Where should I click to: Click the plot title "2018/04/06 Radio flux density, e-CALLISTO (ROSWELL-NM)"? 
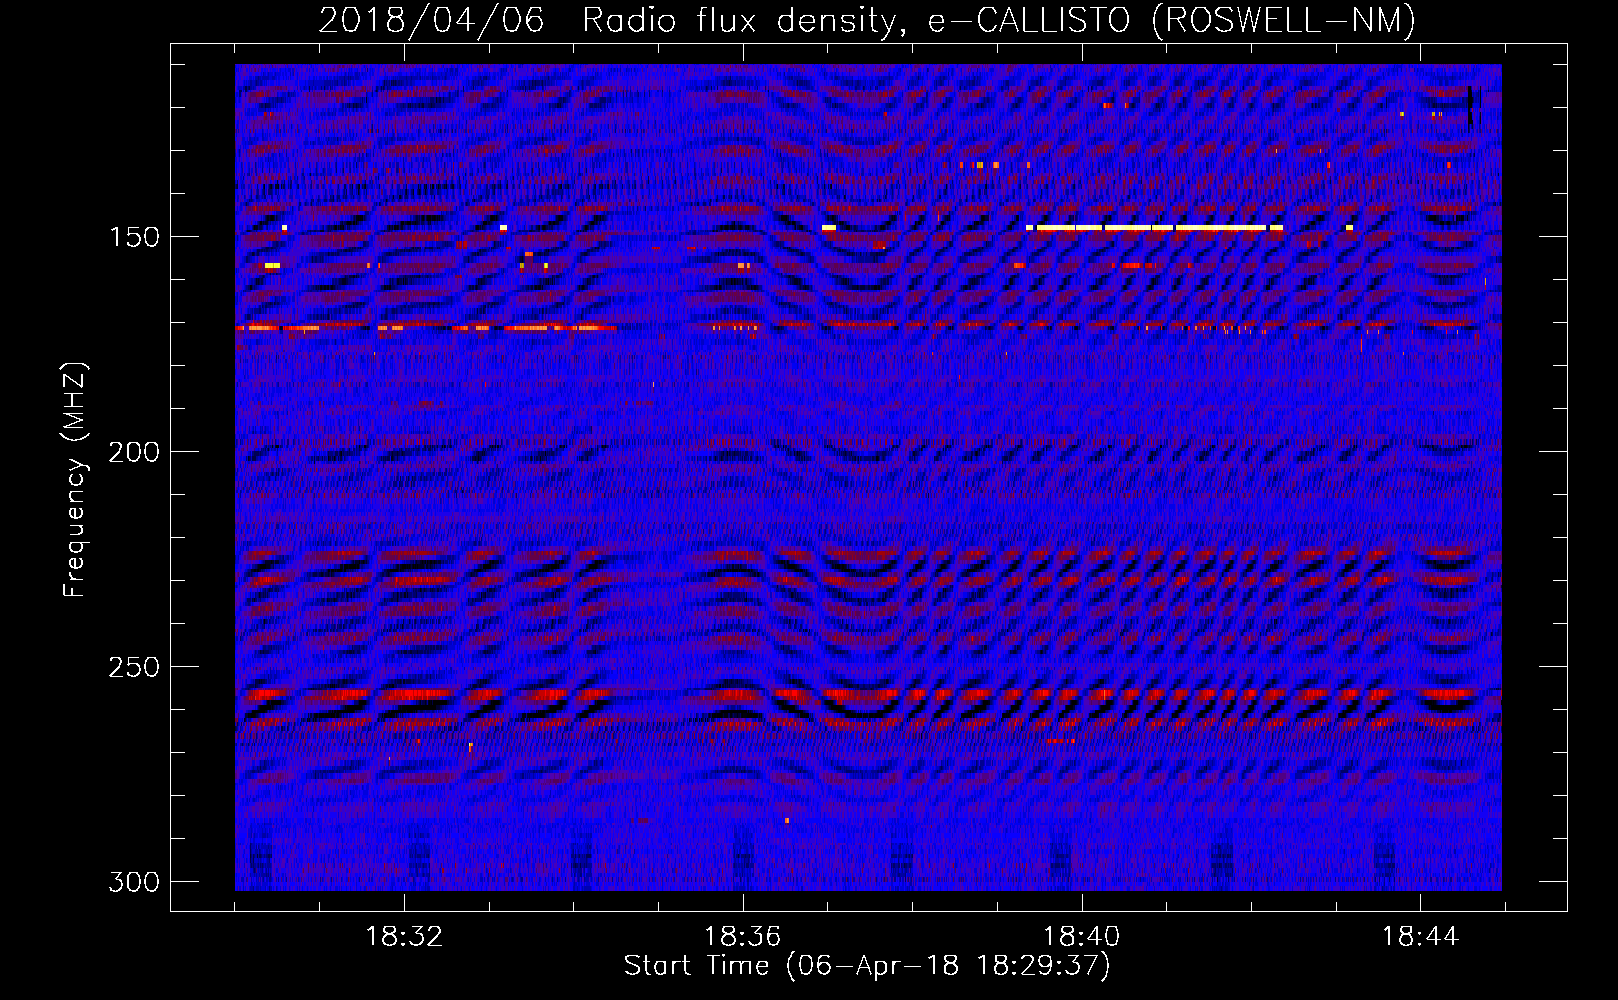pos(867,20)
